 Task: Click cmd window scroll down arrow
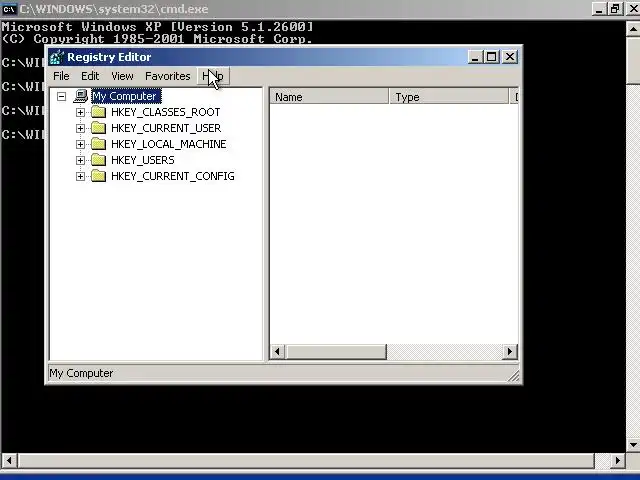(633, 444)
